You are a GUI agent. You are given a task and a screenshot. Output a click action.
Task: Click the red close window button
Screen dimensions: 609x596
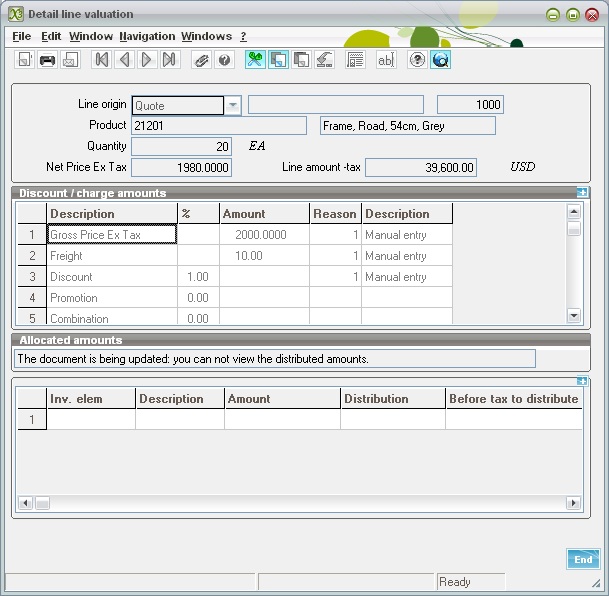(592, 15)
